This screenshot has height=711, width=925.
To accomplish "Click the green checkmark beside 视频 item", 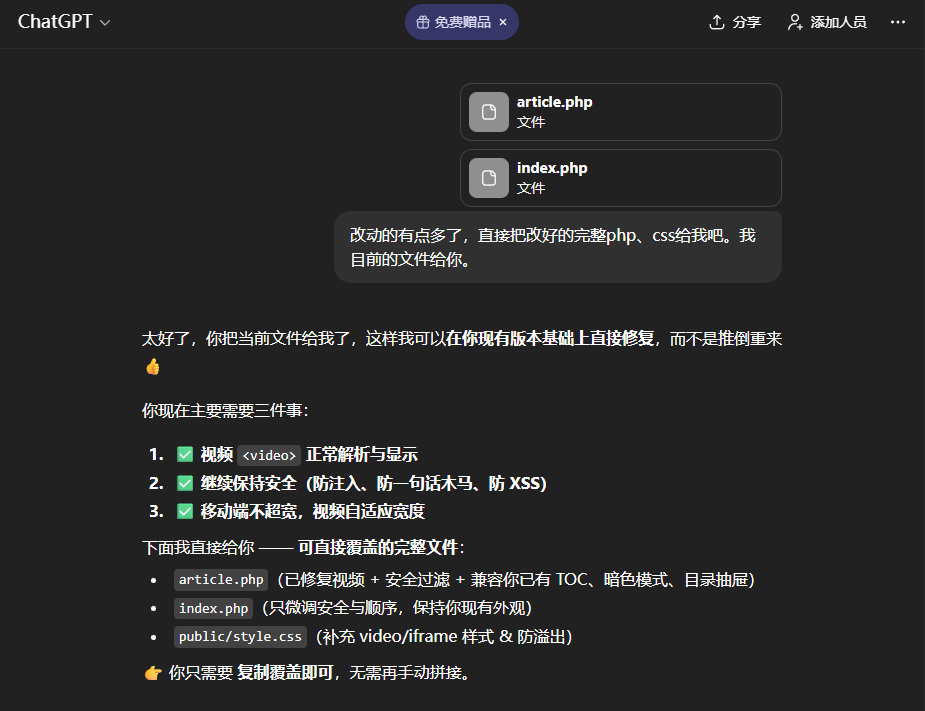I will pyautogui.click(x=185, y=454).
